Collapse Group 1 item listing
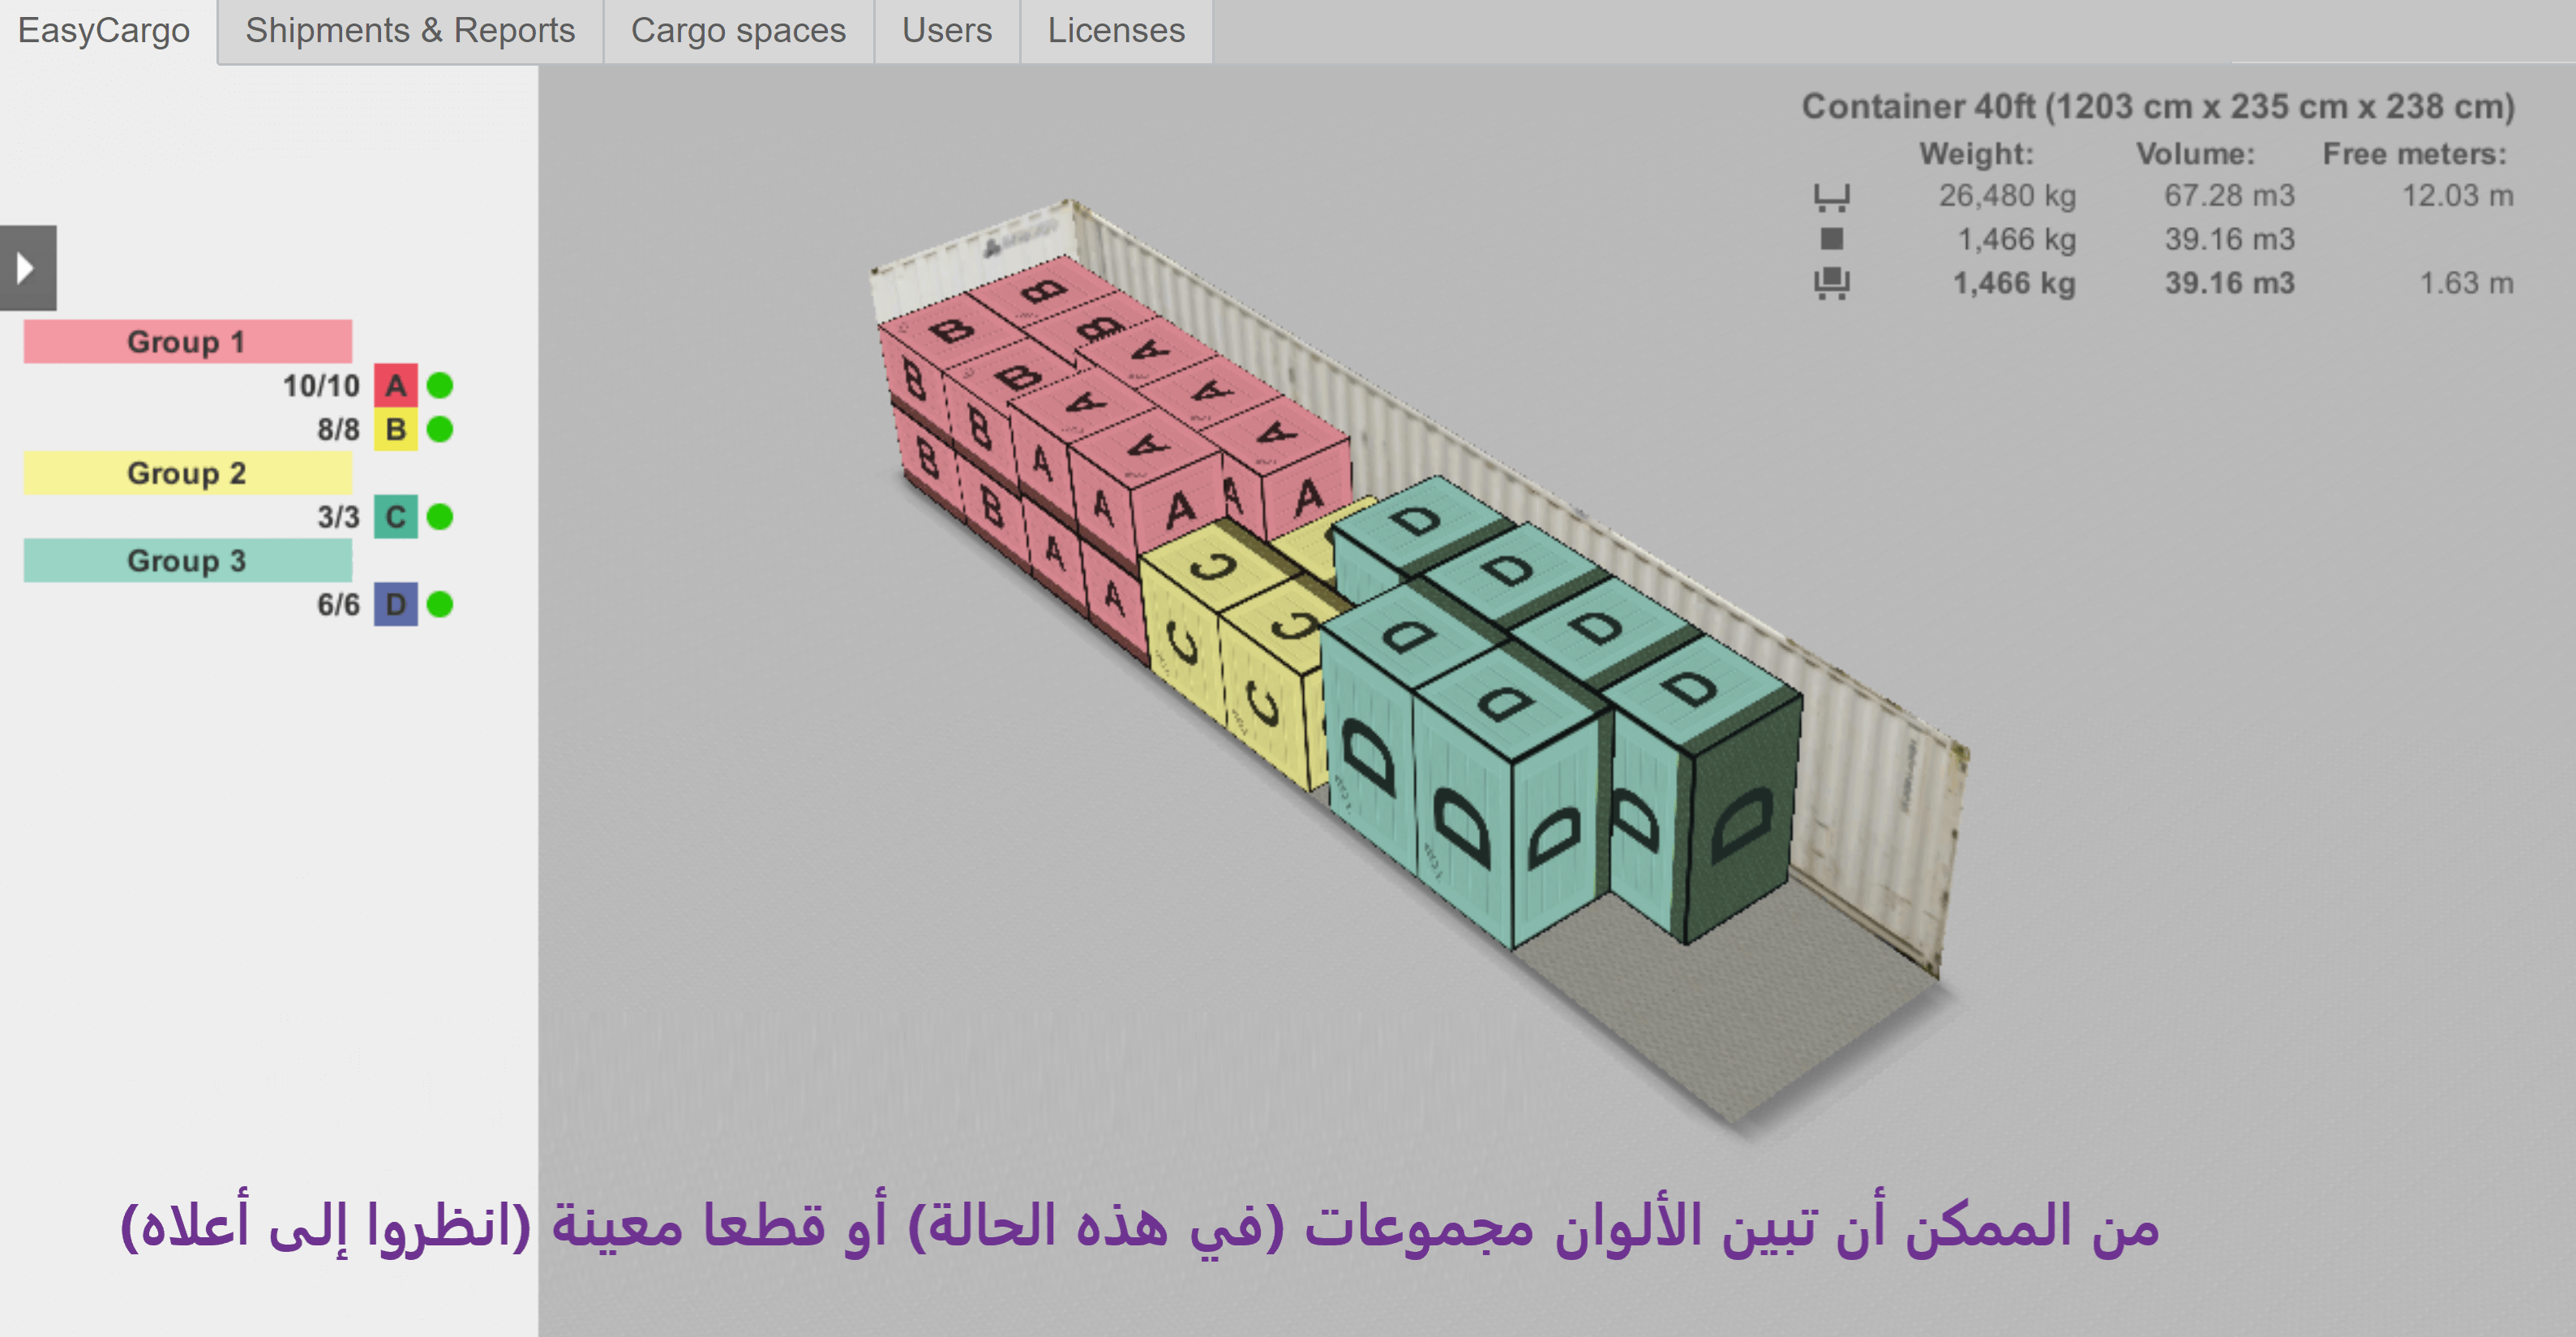The image size is (2576, 1337). pos(184,341)
